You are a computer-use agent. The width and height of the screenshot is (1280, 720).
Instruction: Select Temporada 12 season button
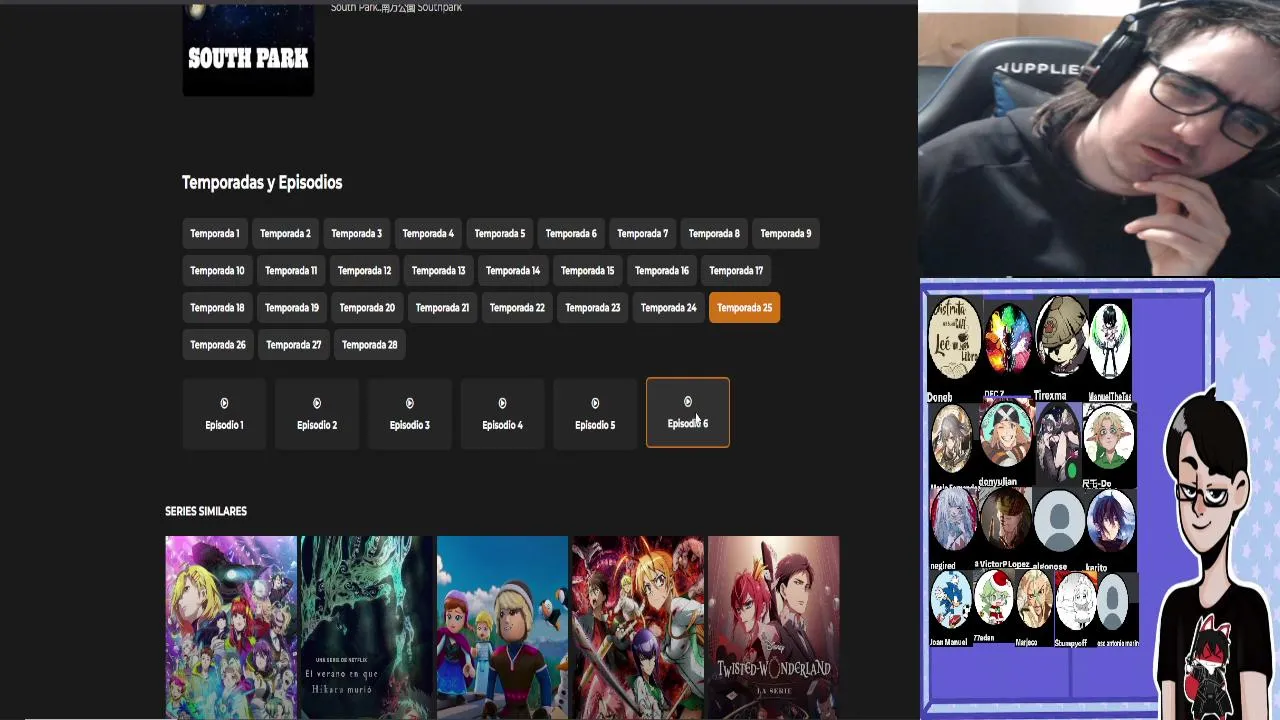pyautogui.click(x=364, y=271)
